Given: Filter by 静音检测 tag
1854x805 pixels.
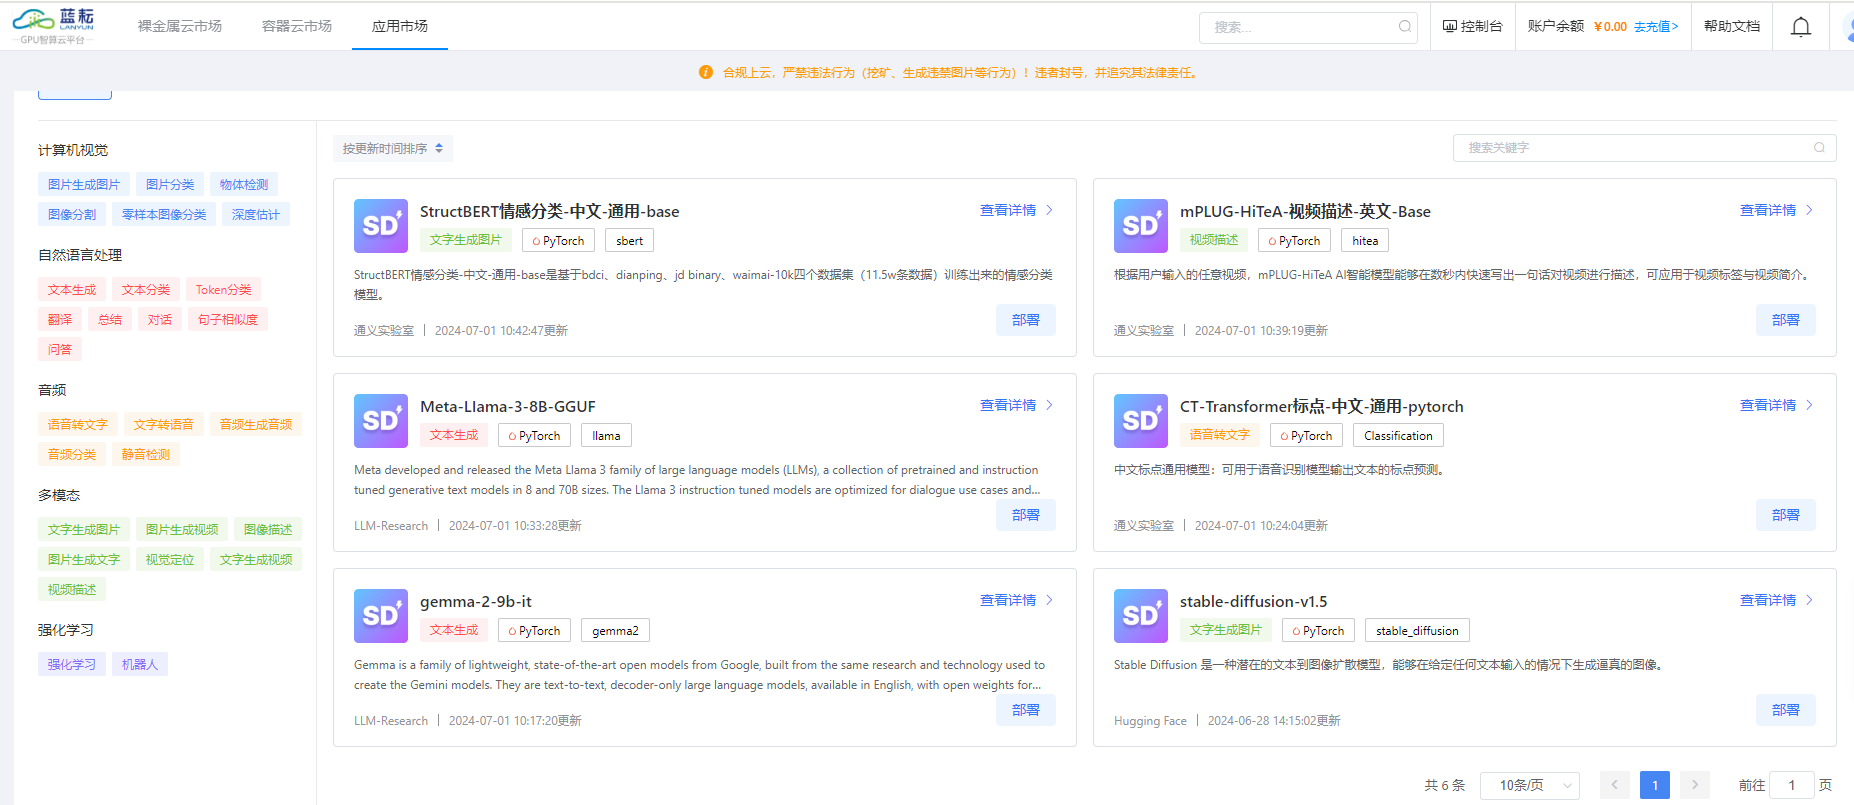Looking at the screenshot, I should pos(146,455).
